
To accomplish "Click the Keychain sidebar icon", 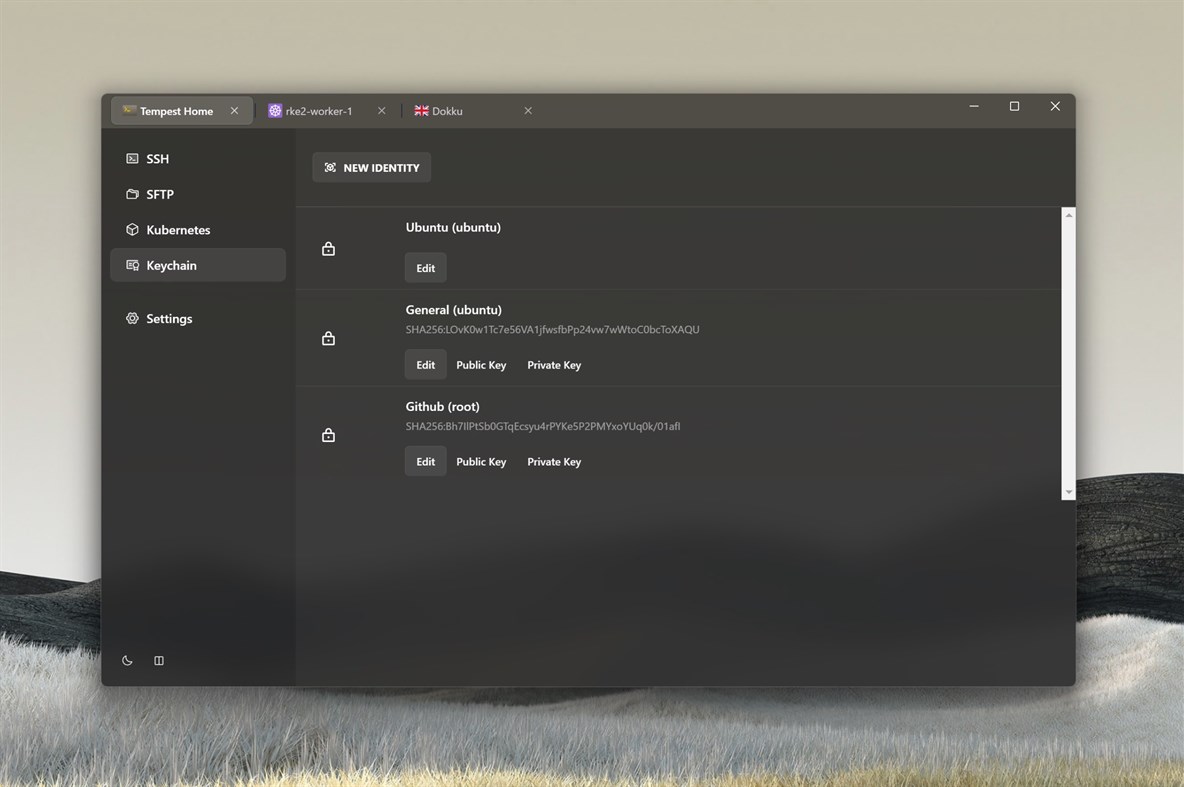I will pos(131,265).
